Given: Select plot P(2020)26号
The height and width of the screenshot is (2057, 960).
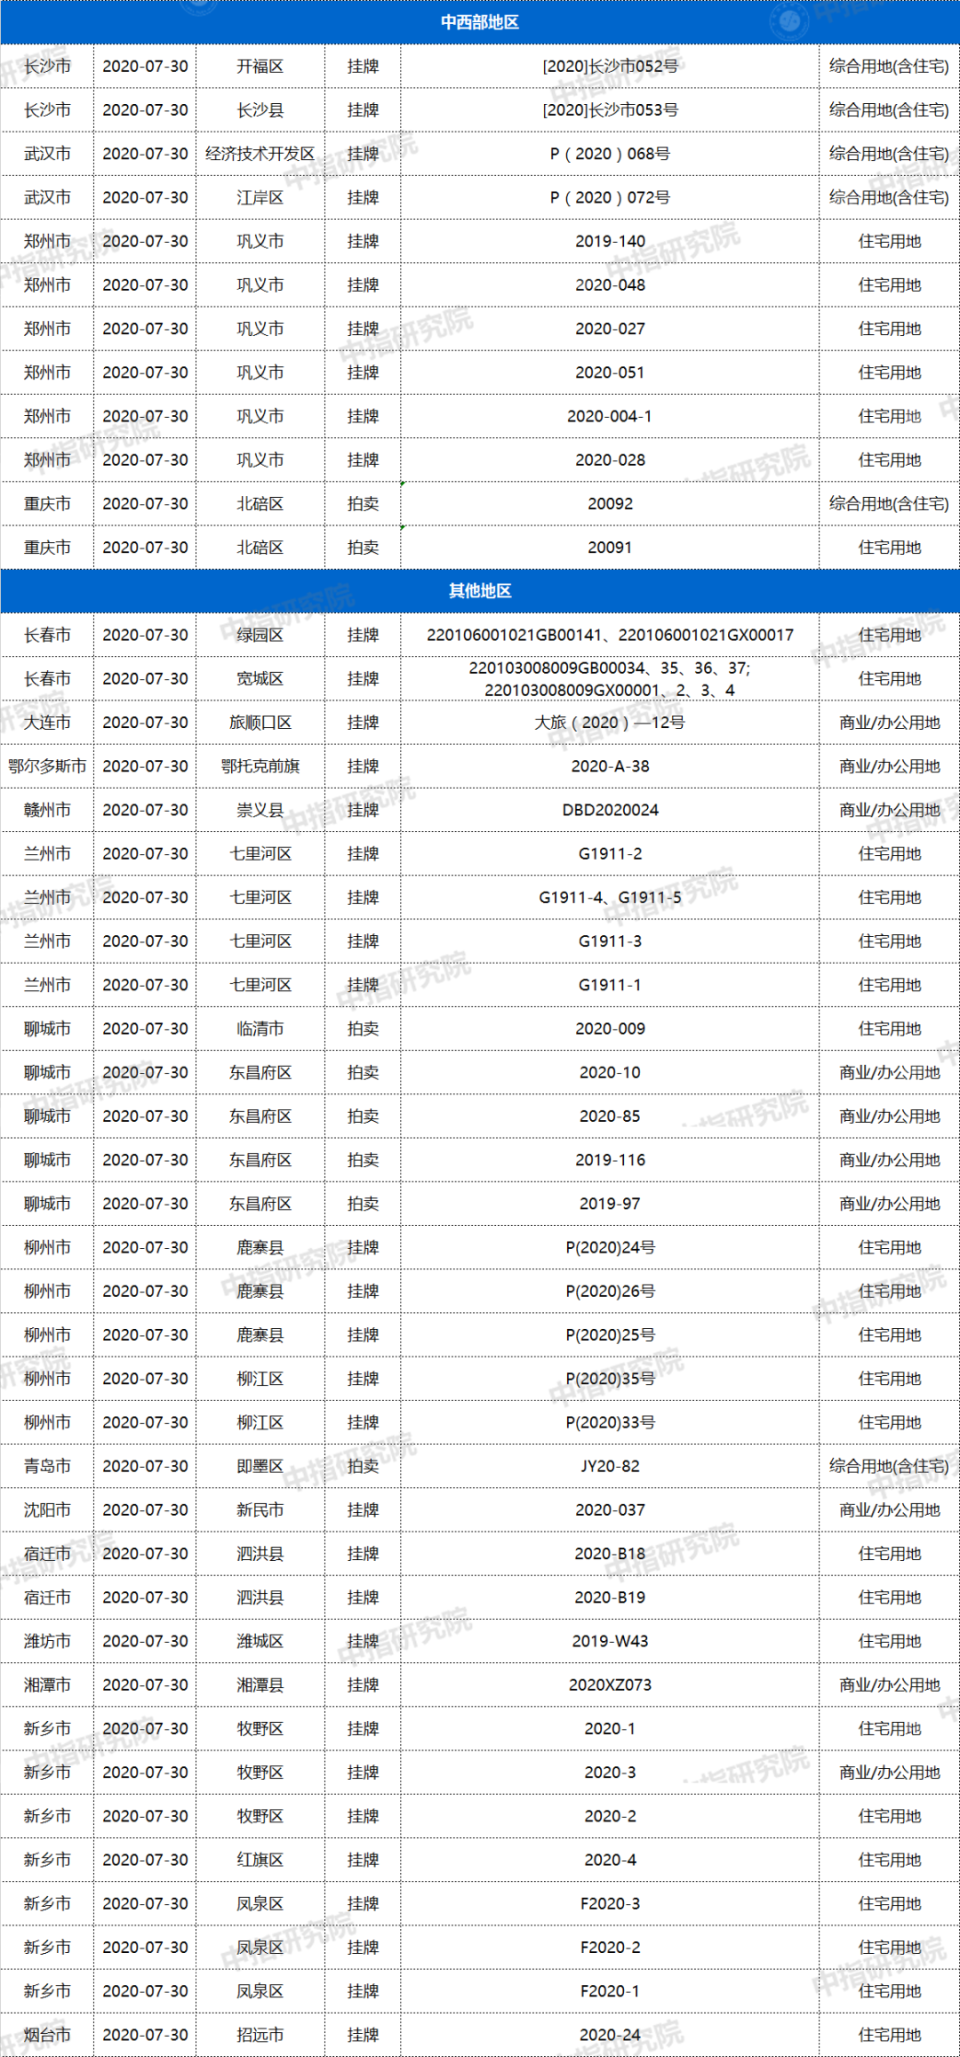Looking at the screenshot, I should [x=610, y=1291].
